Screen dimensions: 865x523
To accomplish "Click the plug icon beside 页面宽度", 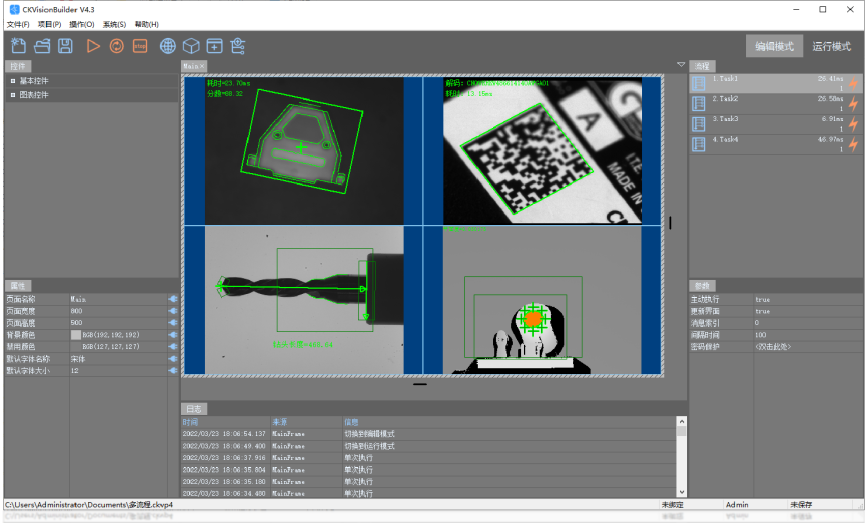I will (172, 310).
